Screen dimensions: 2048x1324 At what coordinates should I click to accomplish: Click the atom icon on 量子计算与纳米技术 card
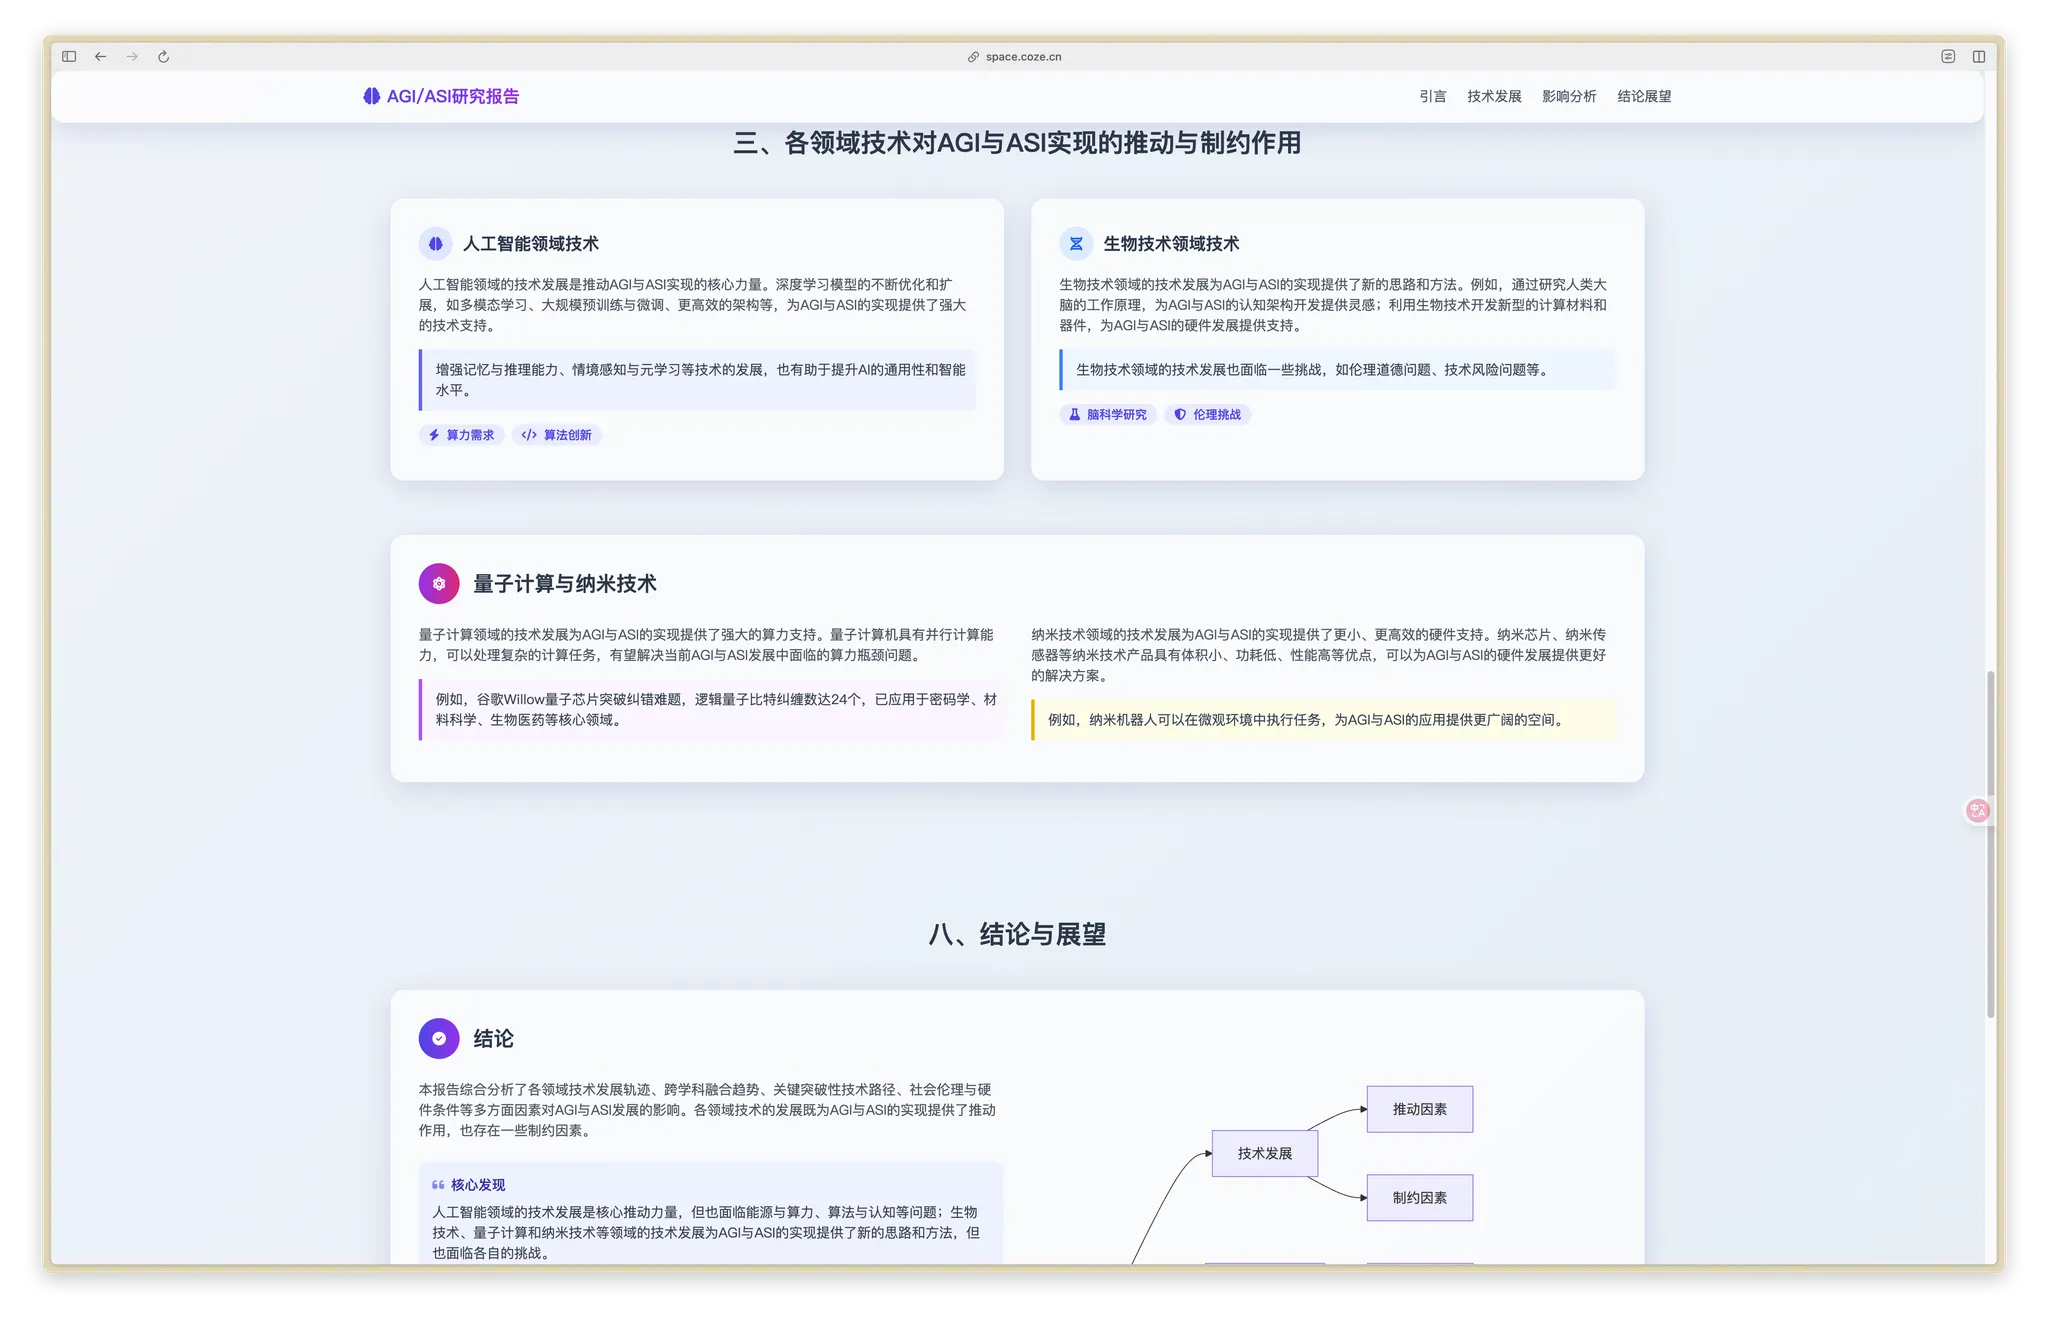tap(438, 584)
